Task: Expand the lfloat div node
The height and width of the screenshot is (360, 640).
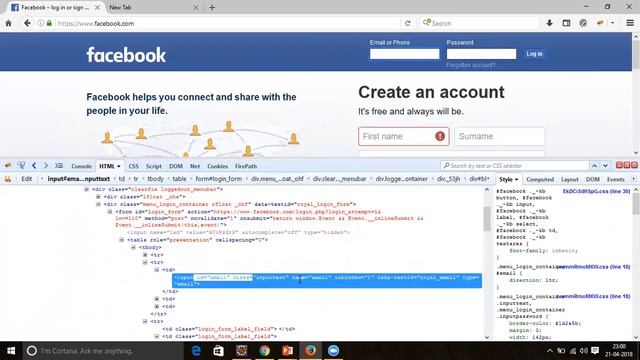Action: 98,197
